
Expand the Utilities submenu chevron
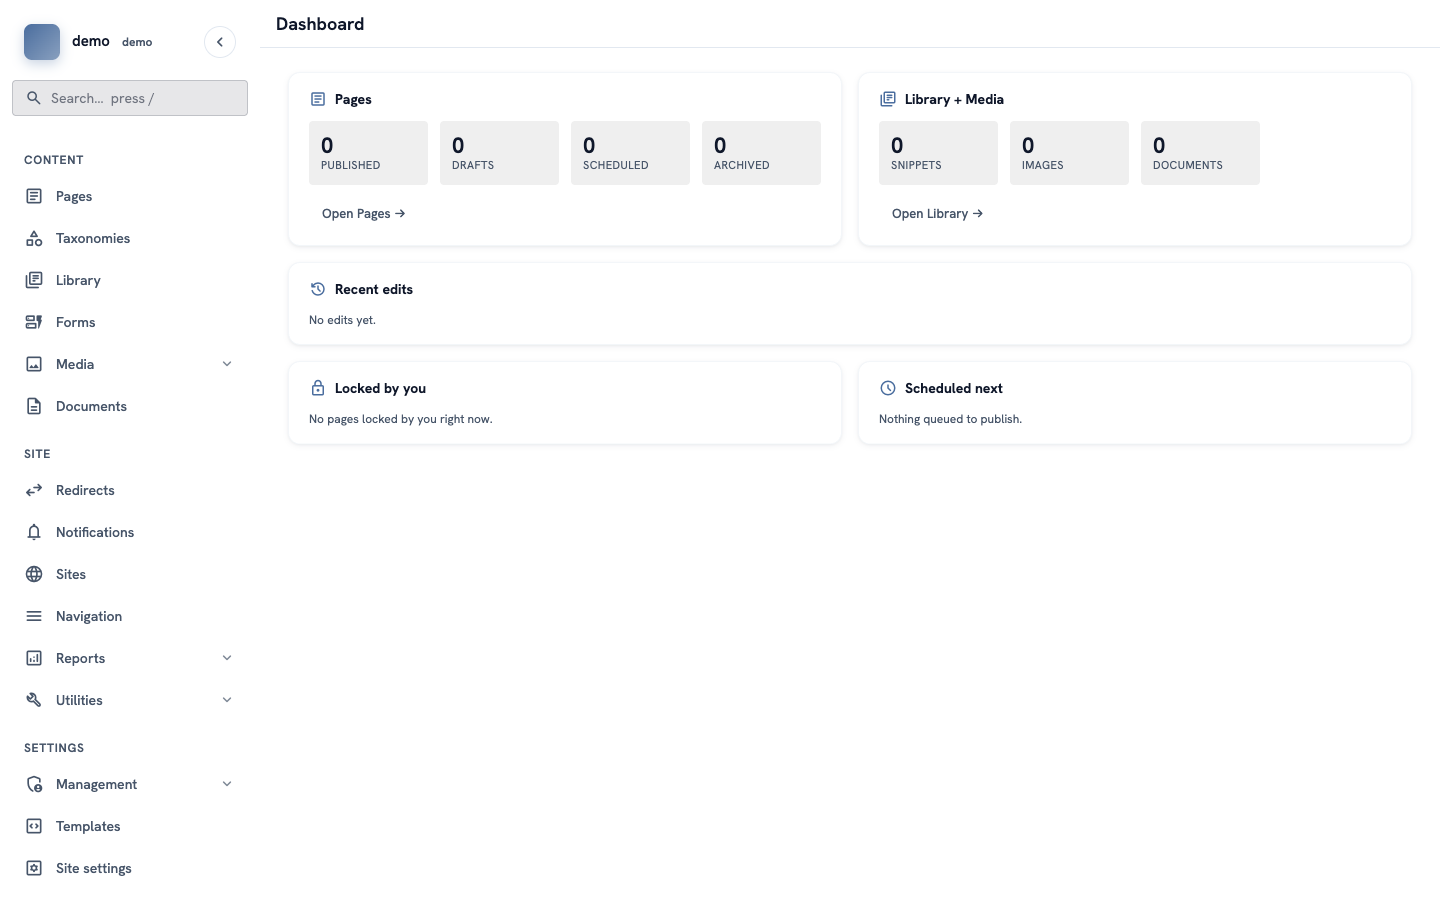(227, 700)
